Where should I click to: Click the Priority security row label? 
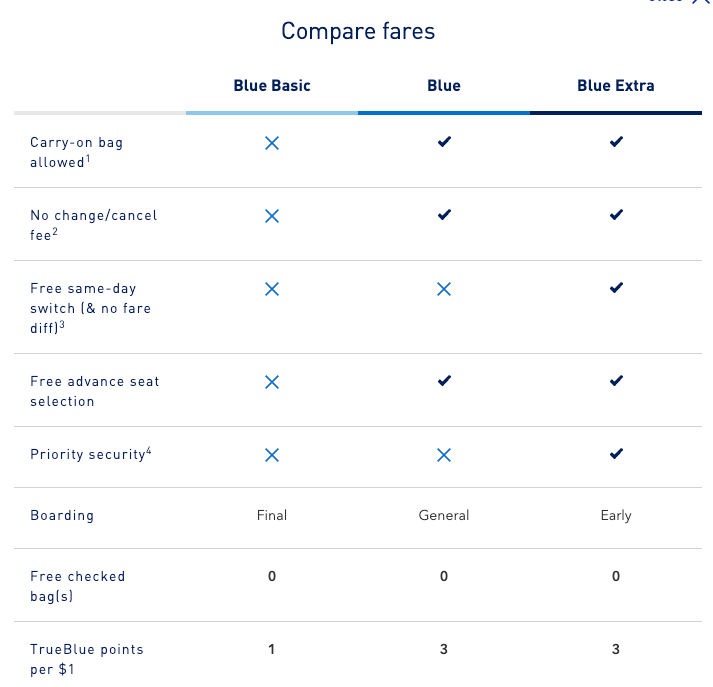90,454
